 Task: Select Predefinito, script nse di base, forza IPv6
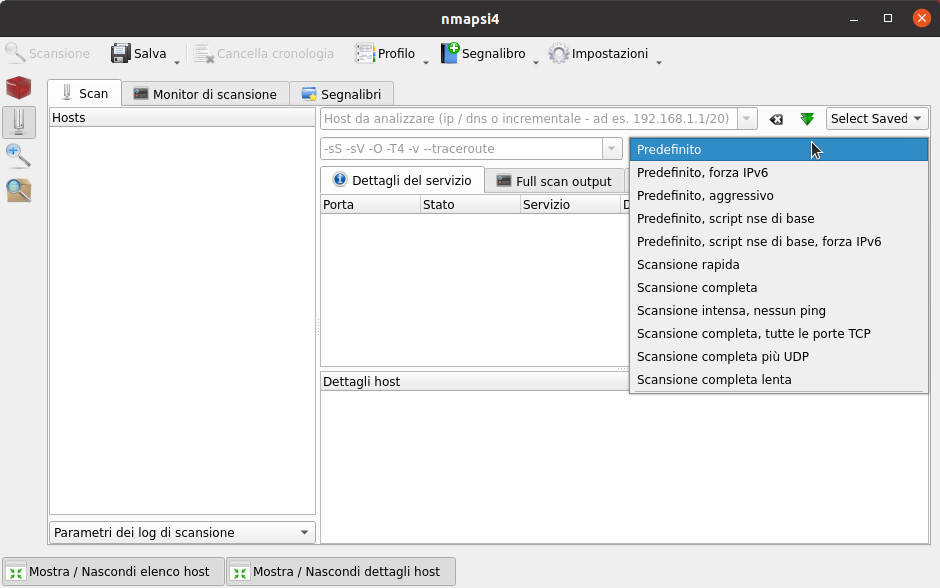coord(779,242)
